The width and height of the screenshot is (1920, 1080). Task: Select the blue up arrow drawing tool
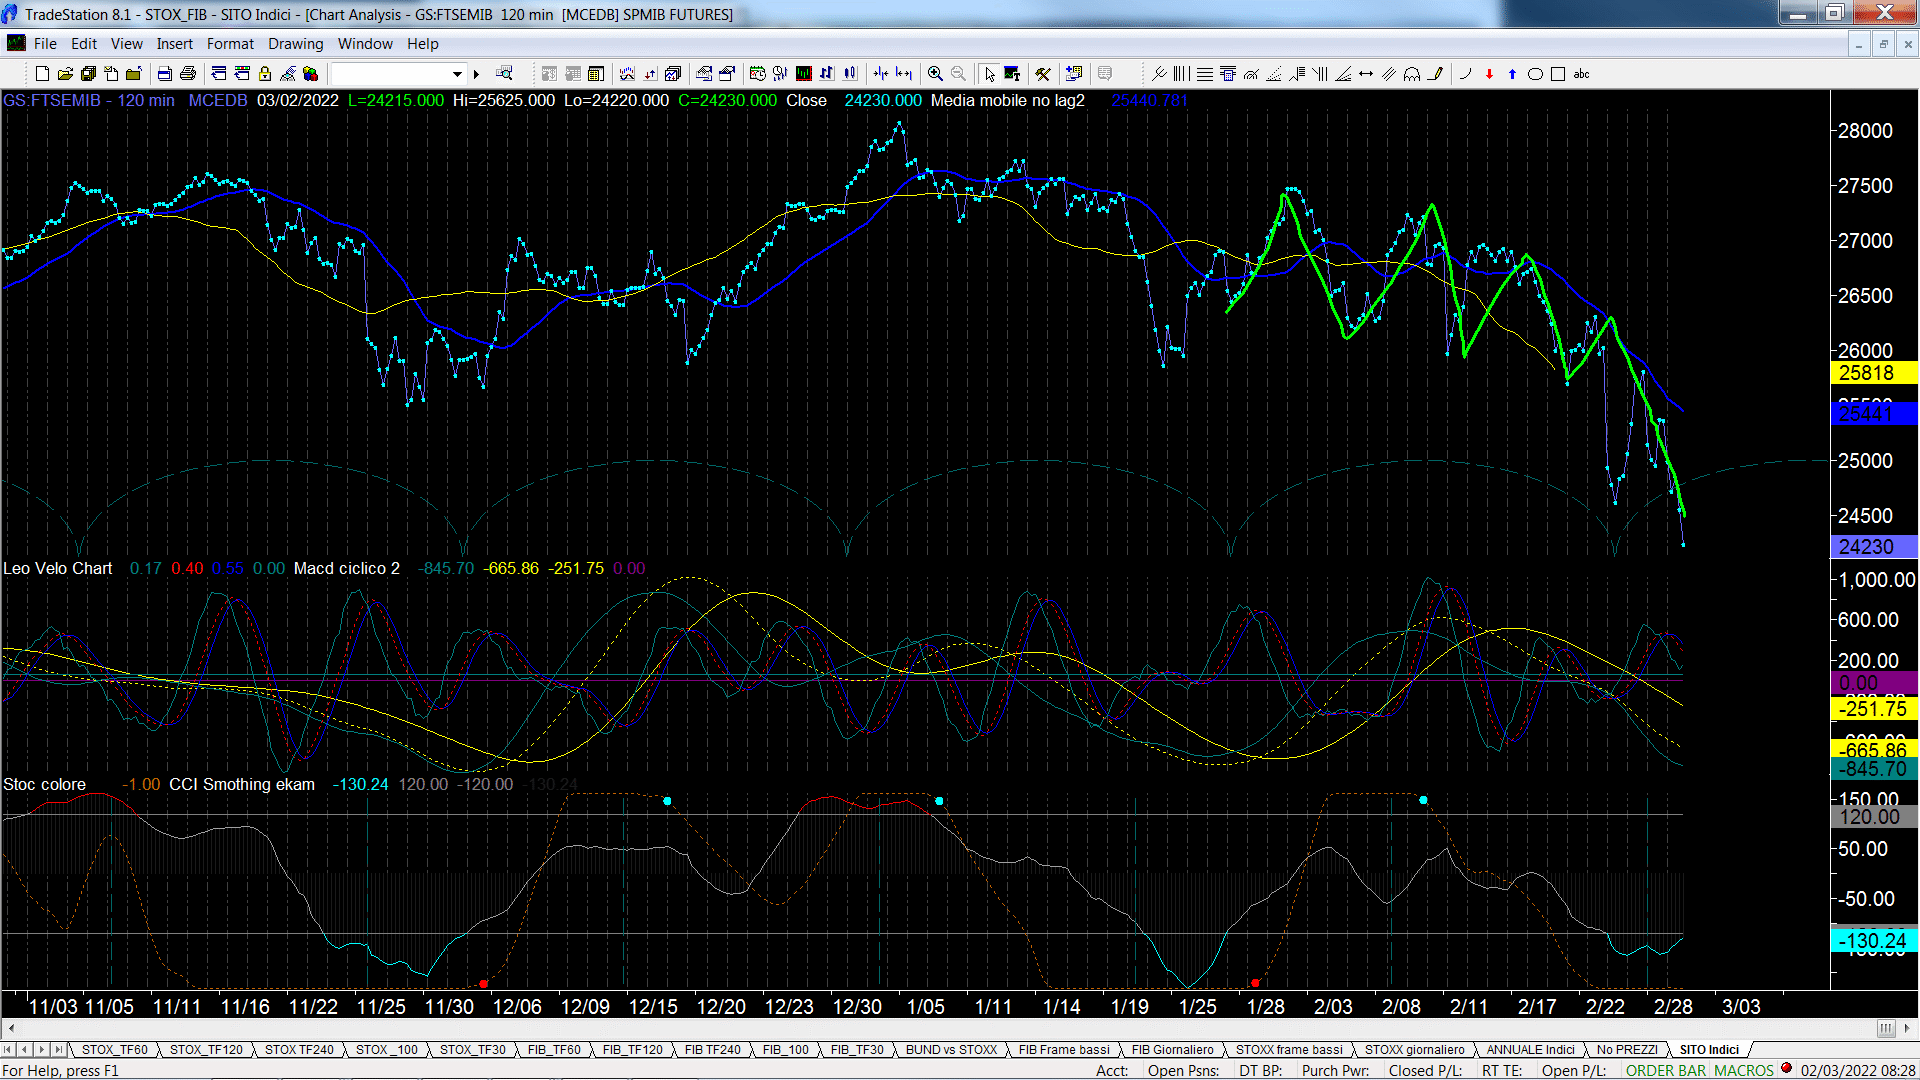coord(1512,74)
